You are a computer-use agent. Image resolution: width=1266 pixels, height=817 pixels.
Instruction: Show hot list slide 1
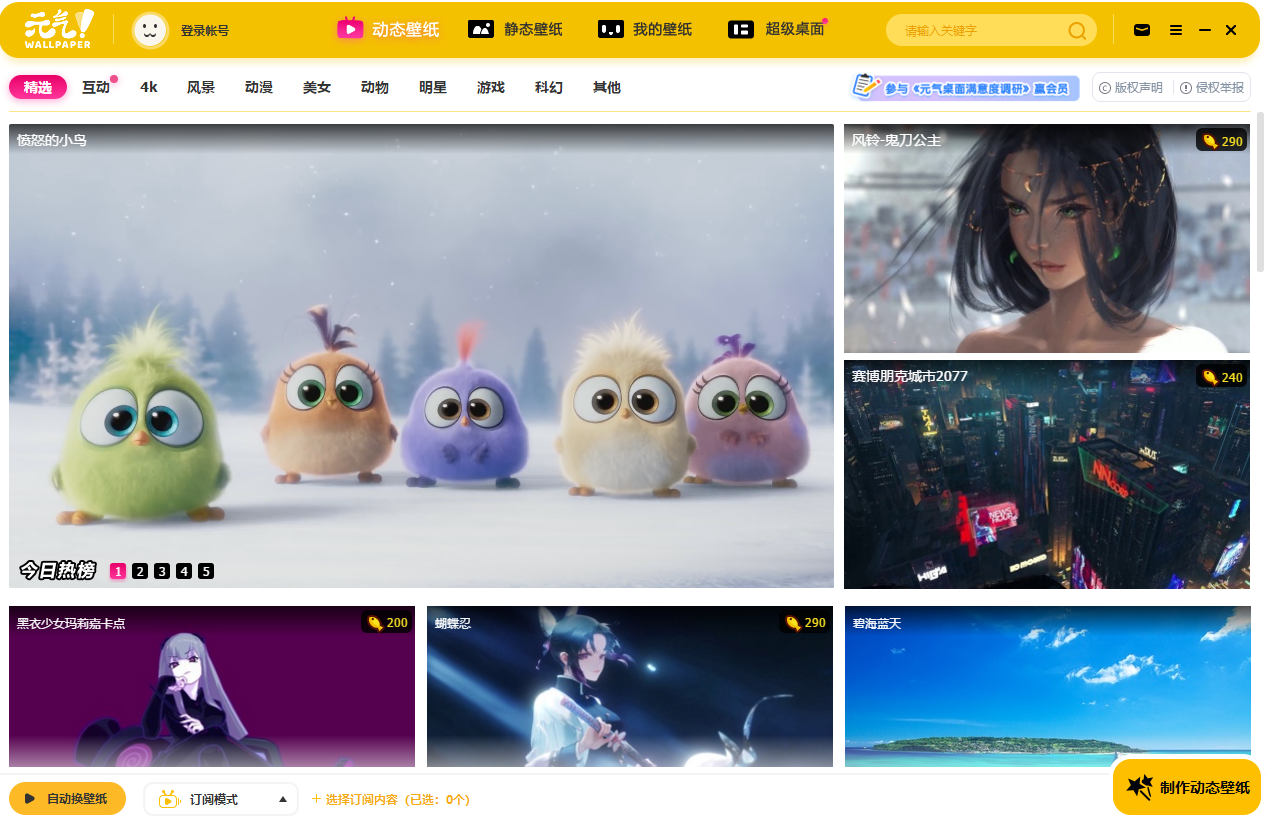[x=118, y=571]
